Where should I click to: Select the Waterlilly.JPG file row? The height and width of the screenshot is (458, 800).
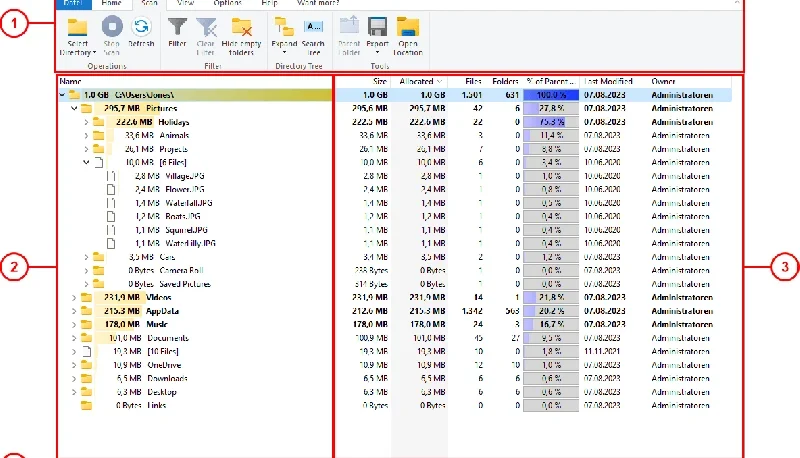coord(190,243)
